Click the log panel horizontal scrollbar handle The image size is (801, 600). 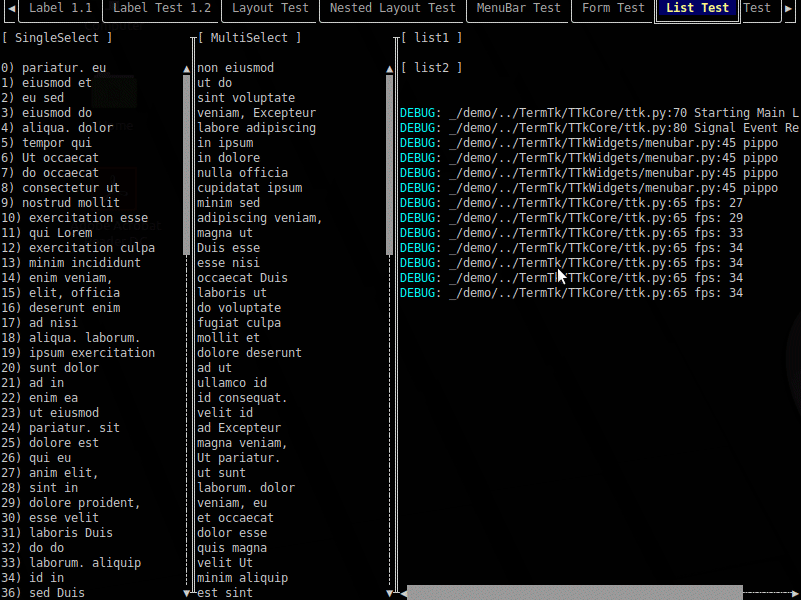coord(574,593)
